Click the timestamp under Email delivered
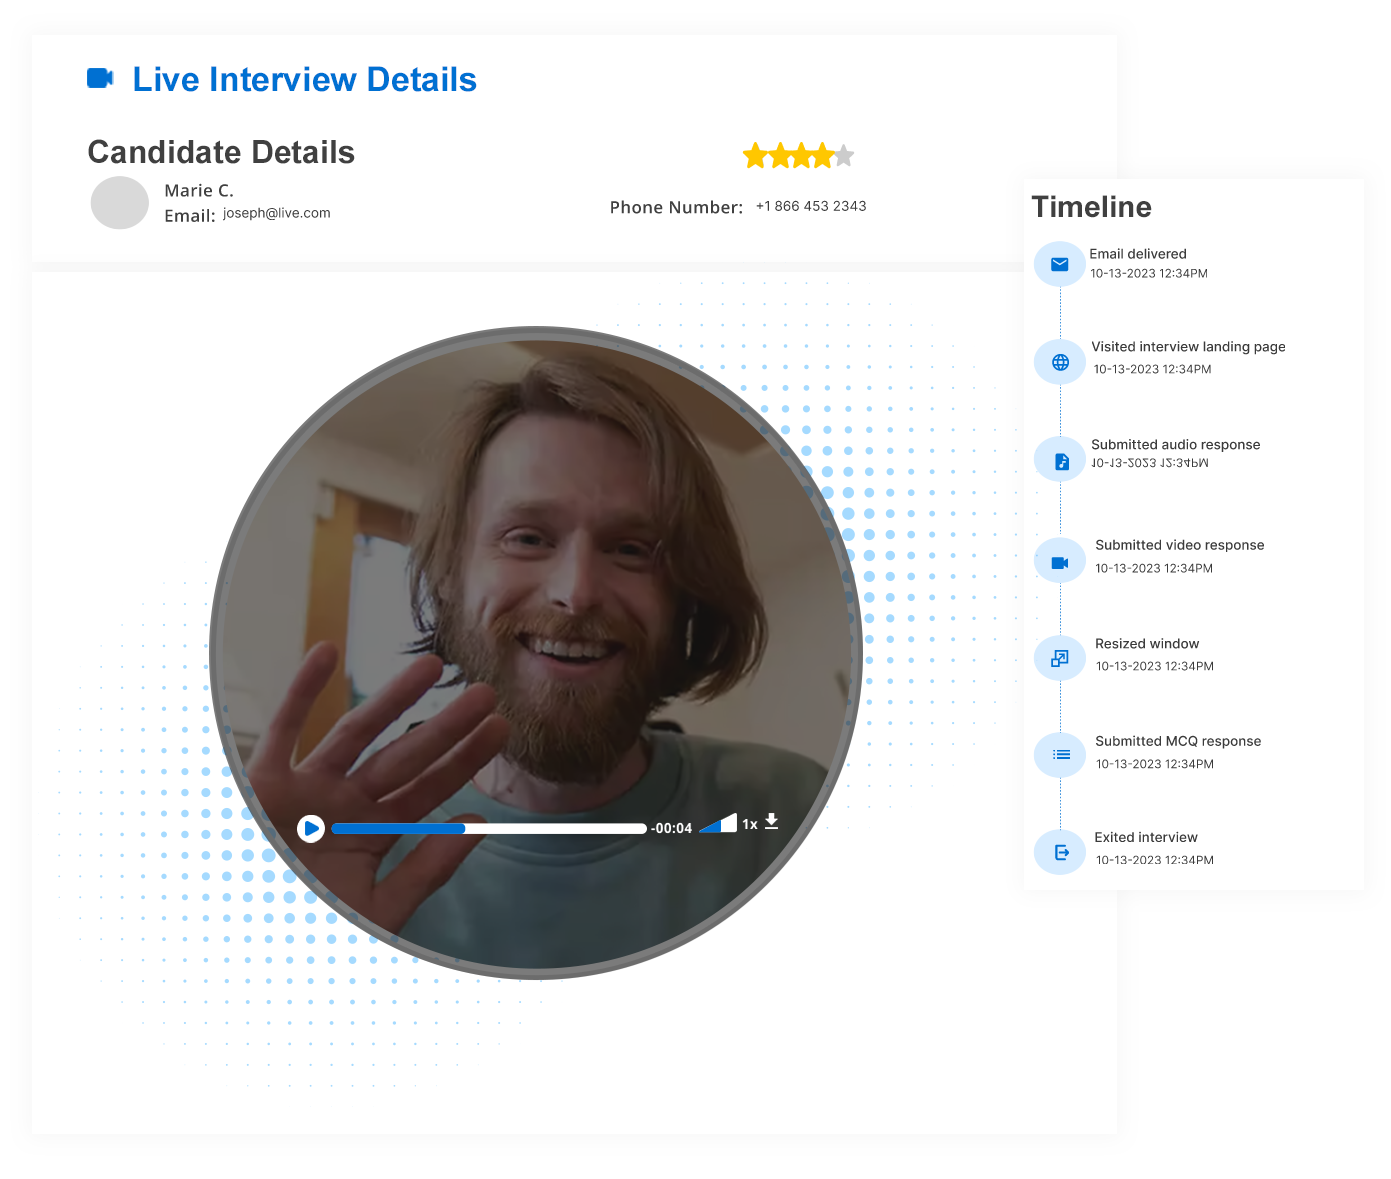This screenshot has height=1179, width=1391. [x=1149, y=273]
